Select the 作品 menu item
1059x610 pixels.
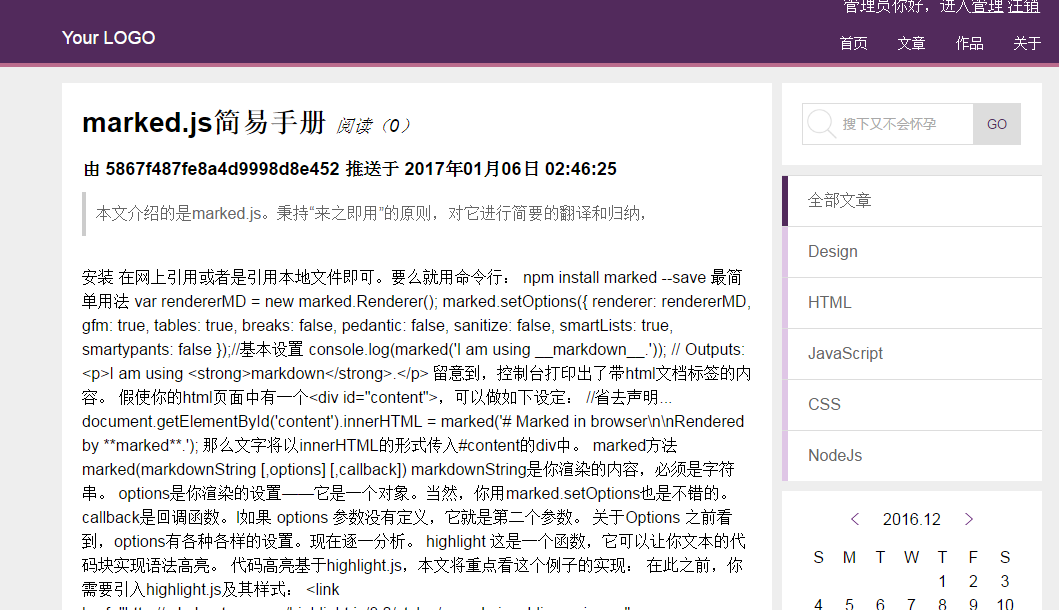969,43
